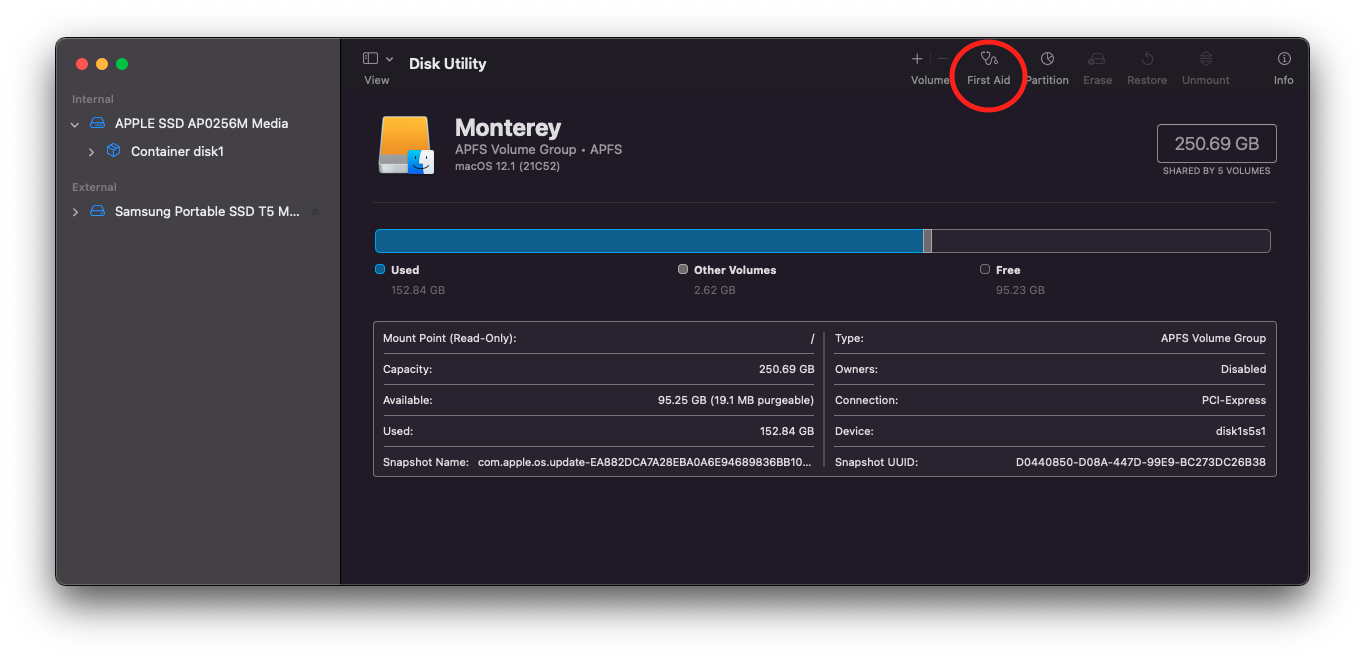This screenshot has width=1365, height=659.
Task: Expand the Container disk1 entry
Action: click(91, 152)
